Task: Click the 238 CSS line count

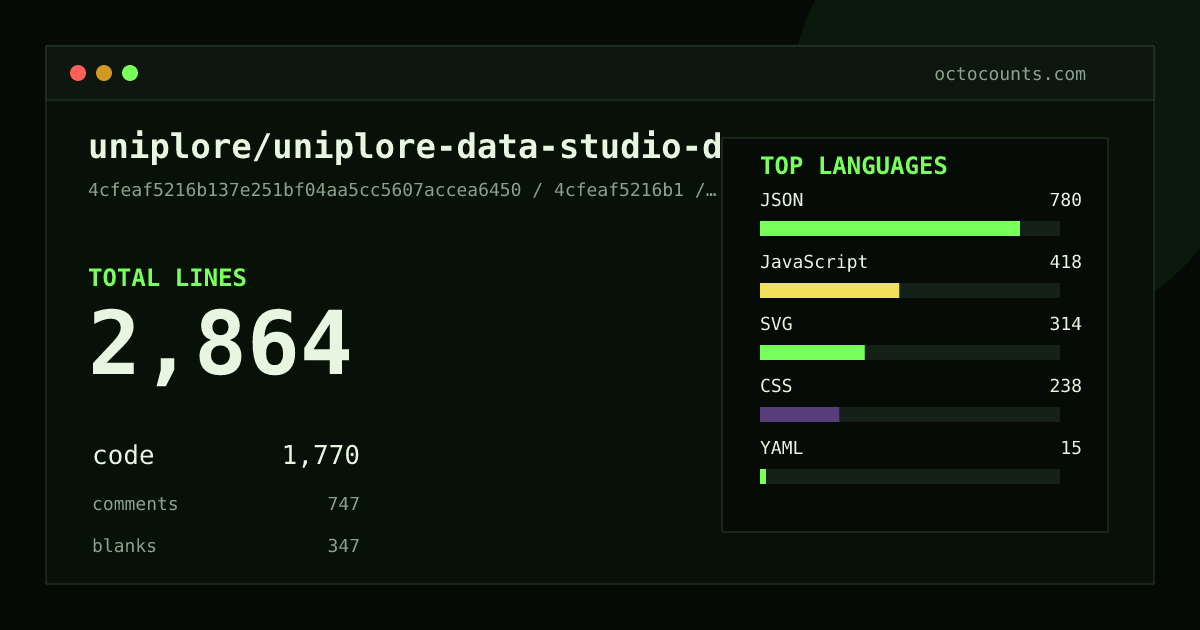Action: (x=1065, y=386)
